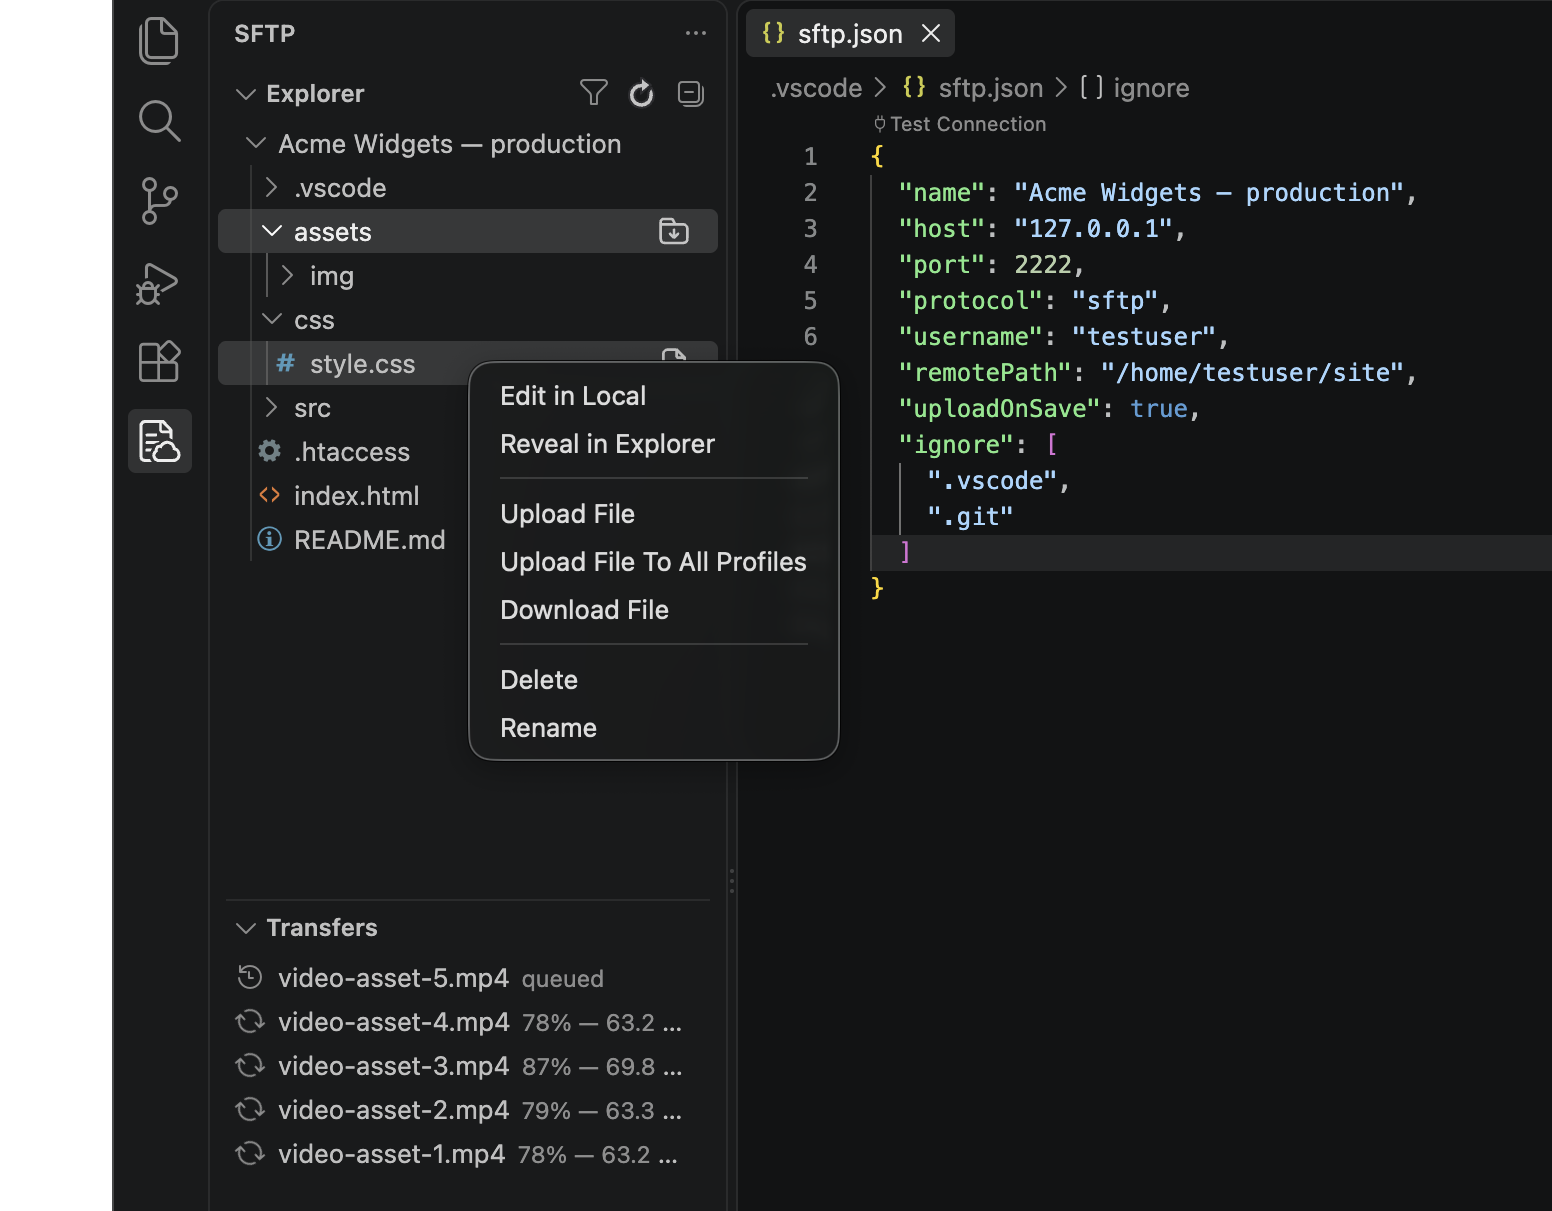Click the JSON braces icon in sftp.json tab
The image size is (1552, 1211).
tap(773, 33)
